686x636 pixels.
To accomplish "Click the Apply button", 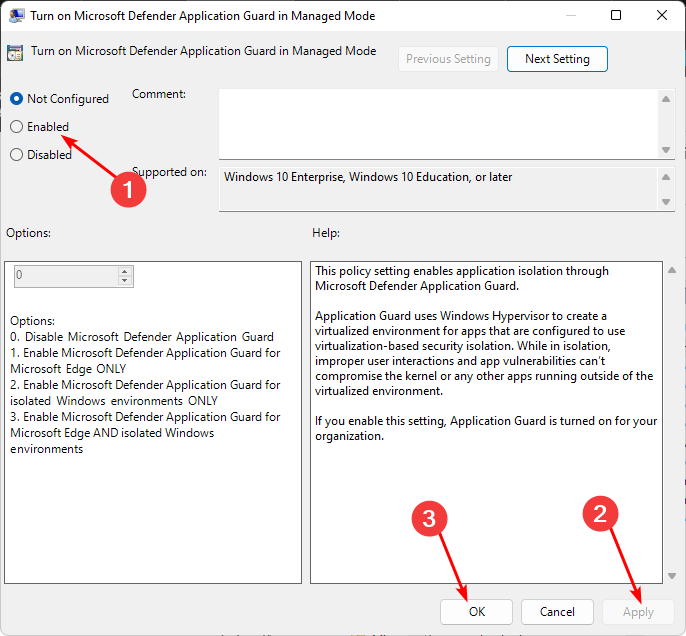I will (x=638, y=612).
